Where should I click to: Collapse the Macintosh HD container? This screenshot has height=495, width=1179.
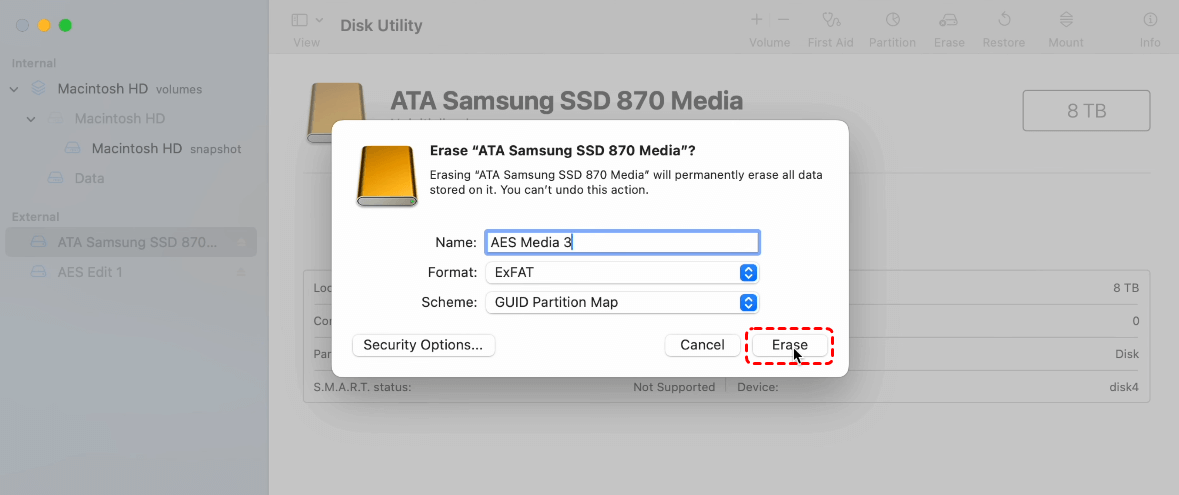click(x=31, y=119)
